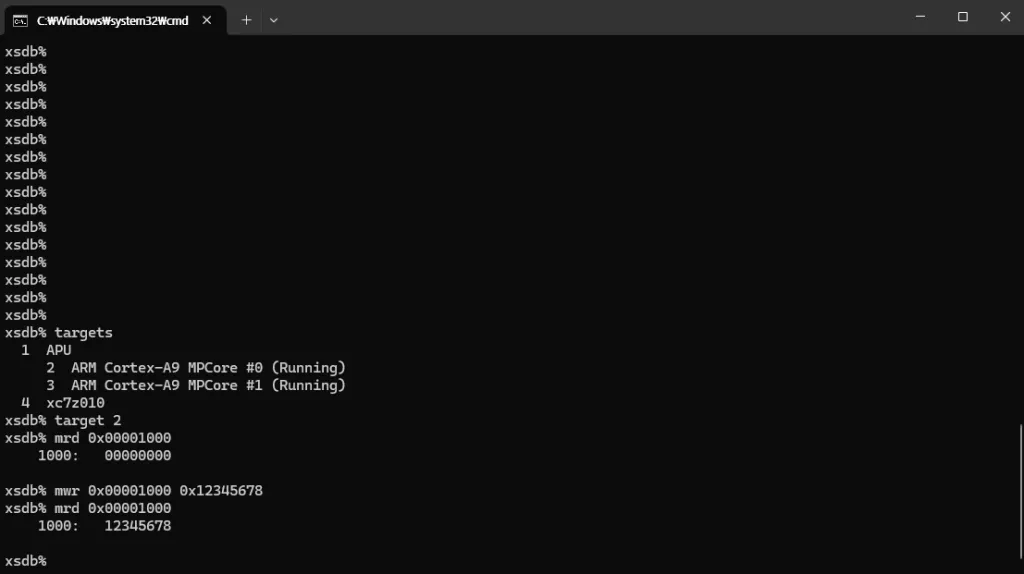Screen dimensions: 1024x574
Task: Click the '4 xc7z010' target line
Action: point(63,403)
